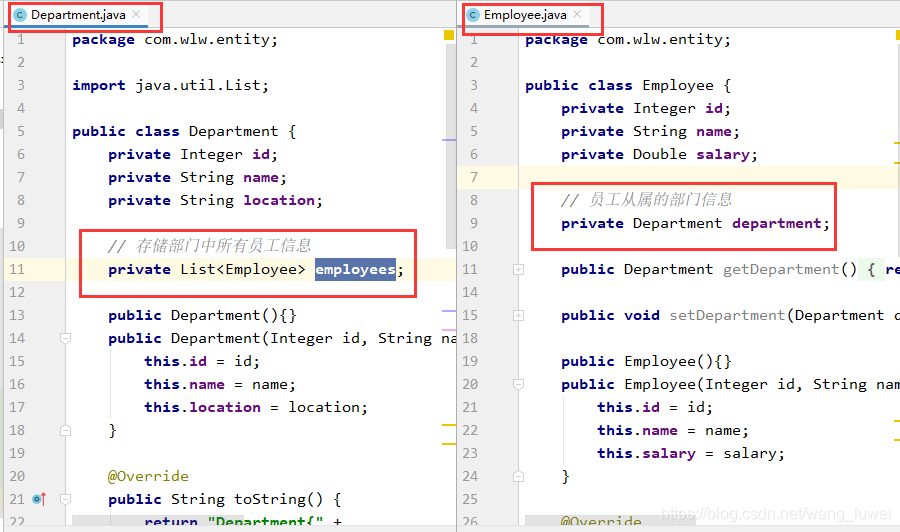Close the Employee.java tab
This screenshot has width=900, height=532.
click(x=577, y=14)
